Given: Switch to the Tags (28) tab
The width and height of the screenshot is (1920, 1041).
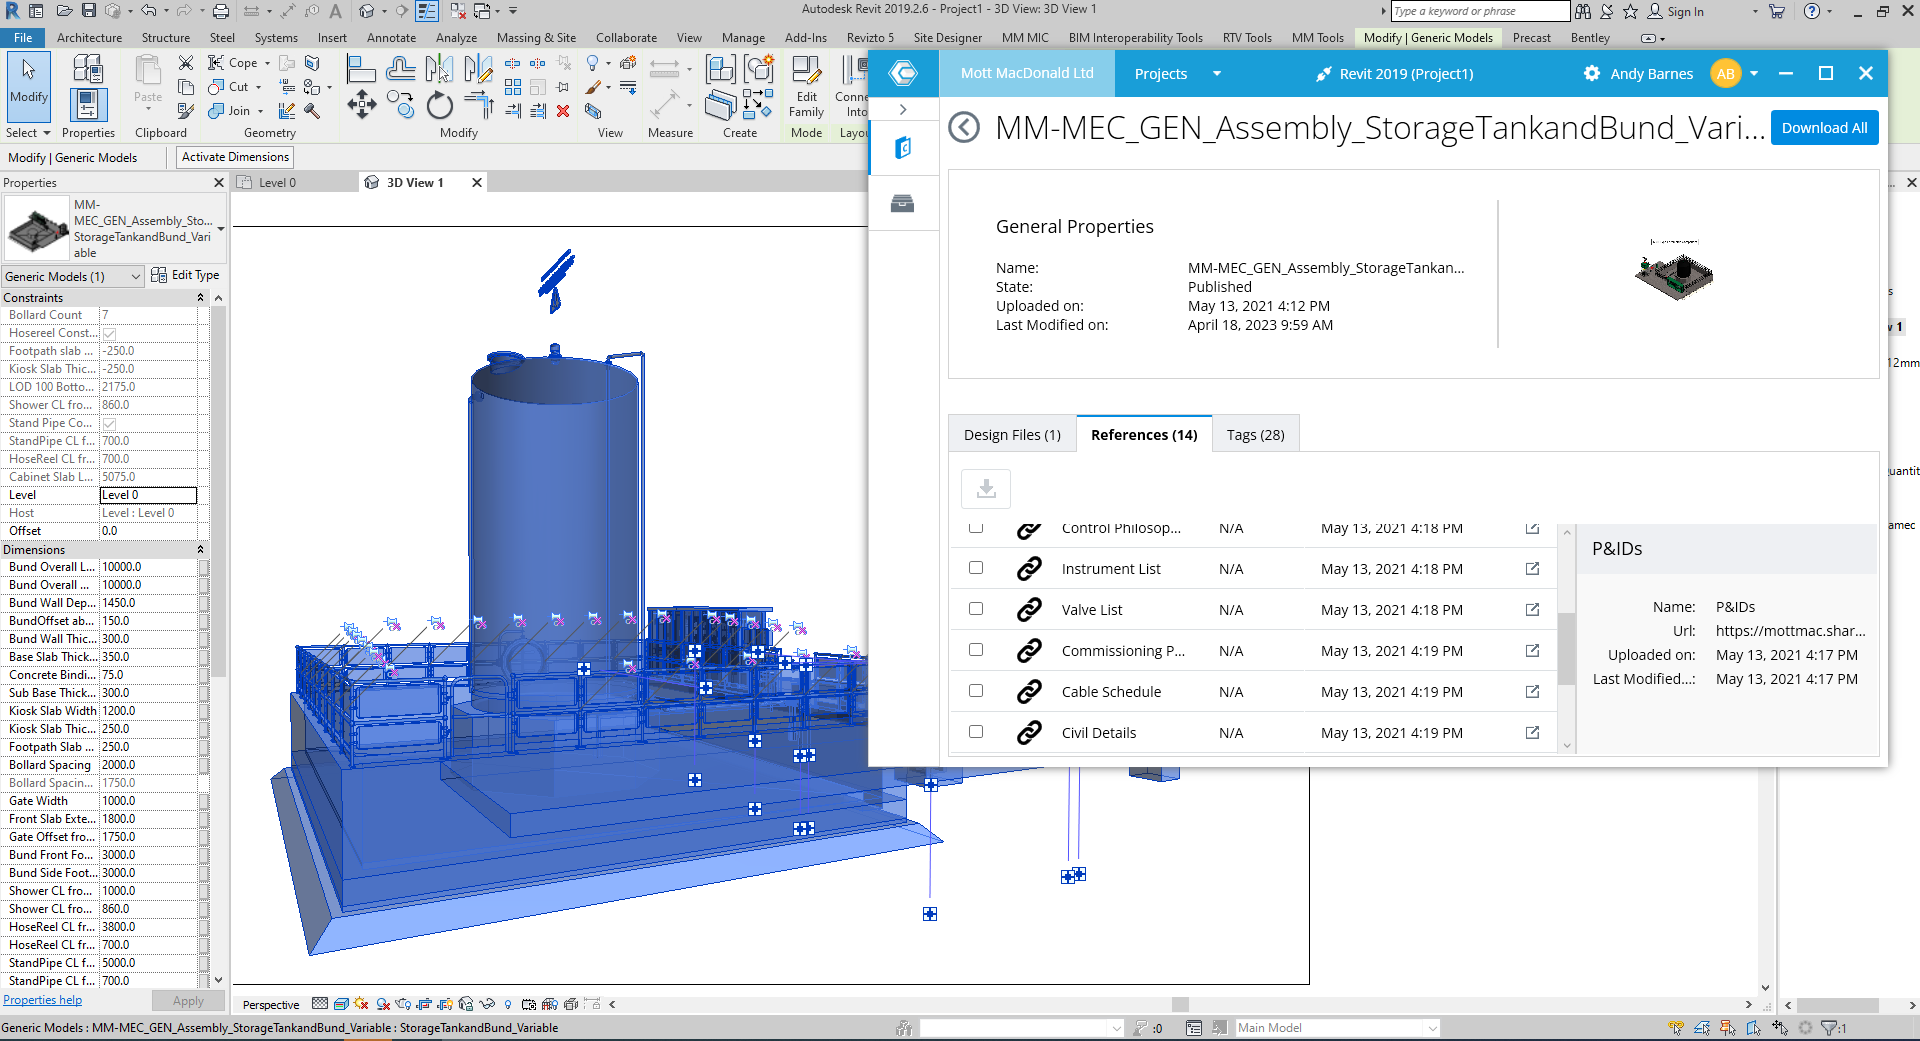Looking at the screenshot, I should [x=1255, y=435].
